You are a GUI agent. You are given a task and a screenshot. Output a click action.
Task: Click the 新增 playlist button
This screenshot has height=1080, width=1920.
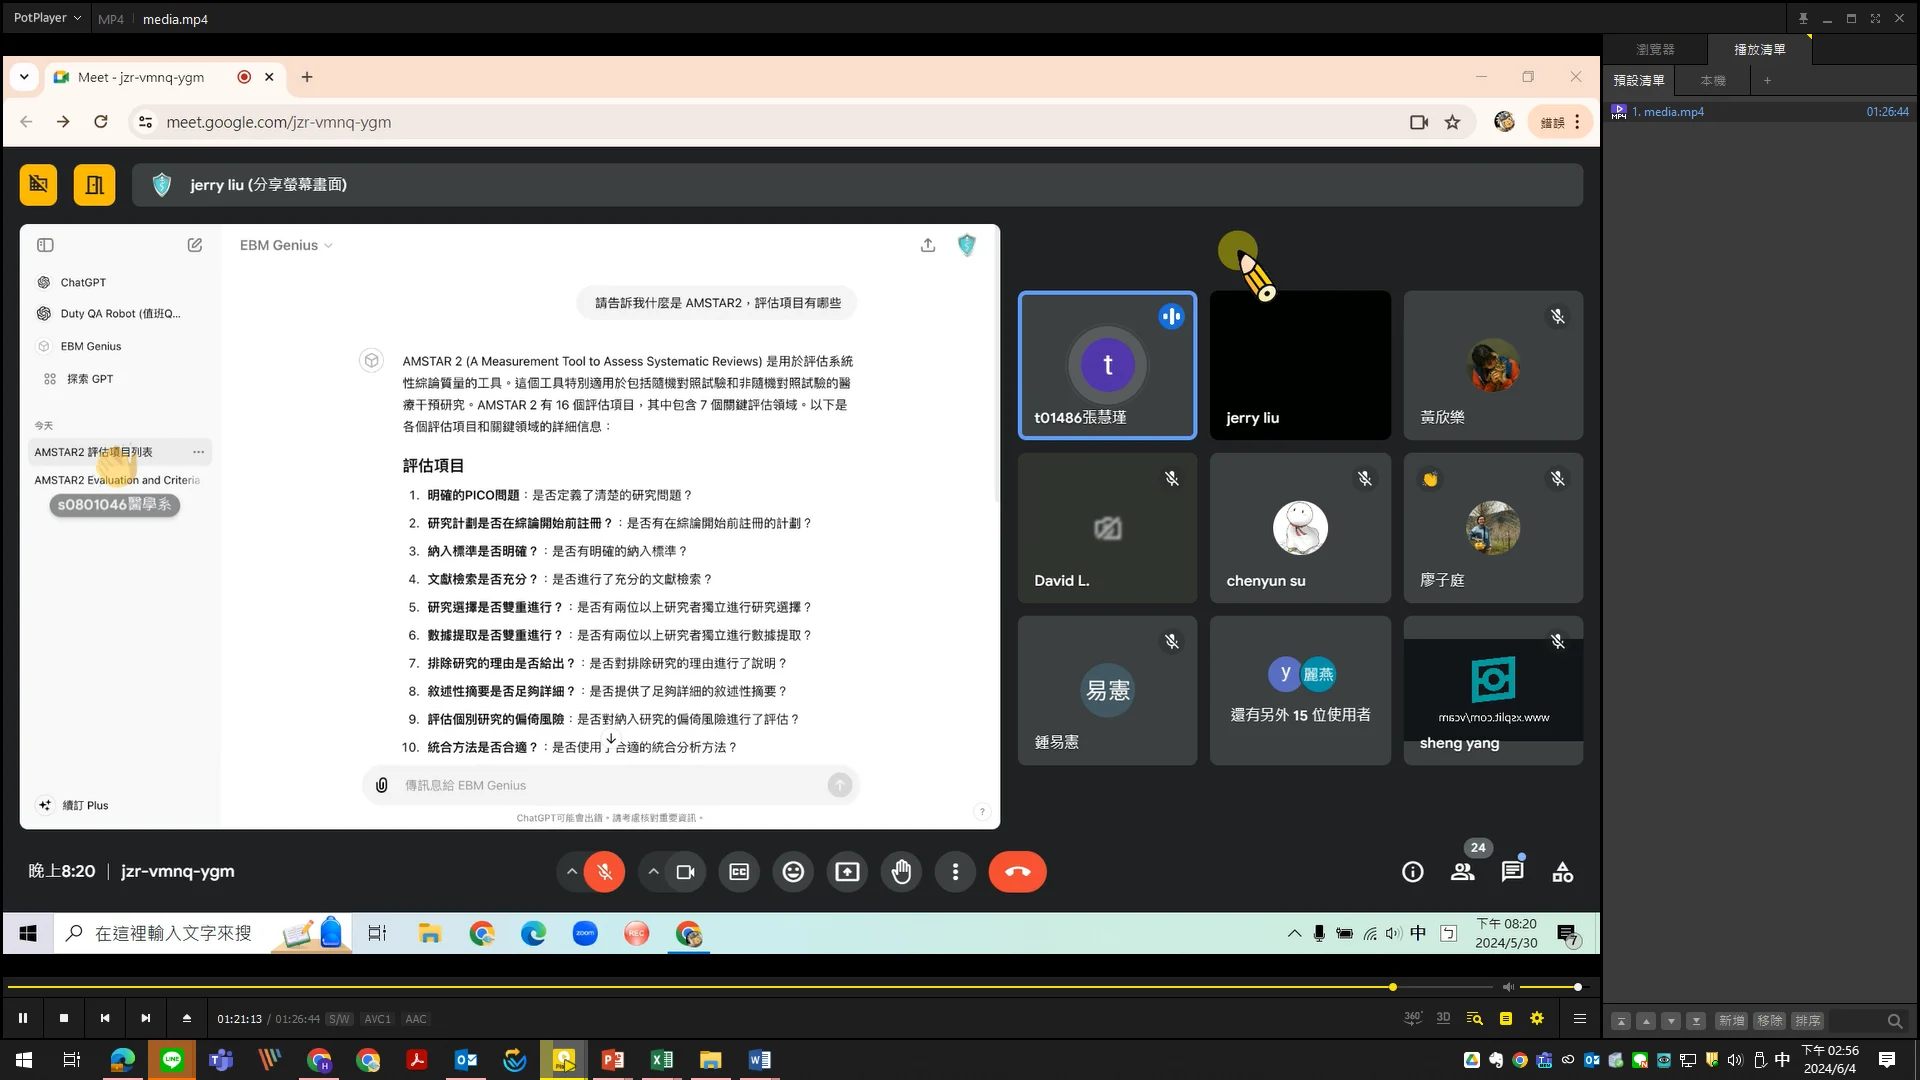click(1731, 1021)
